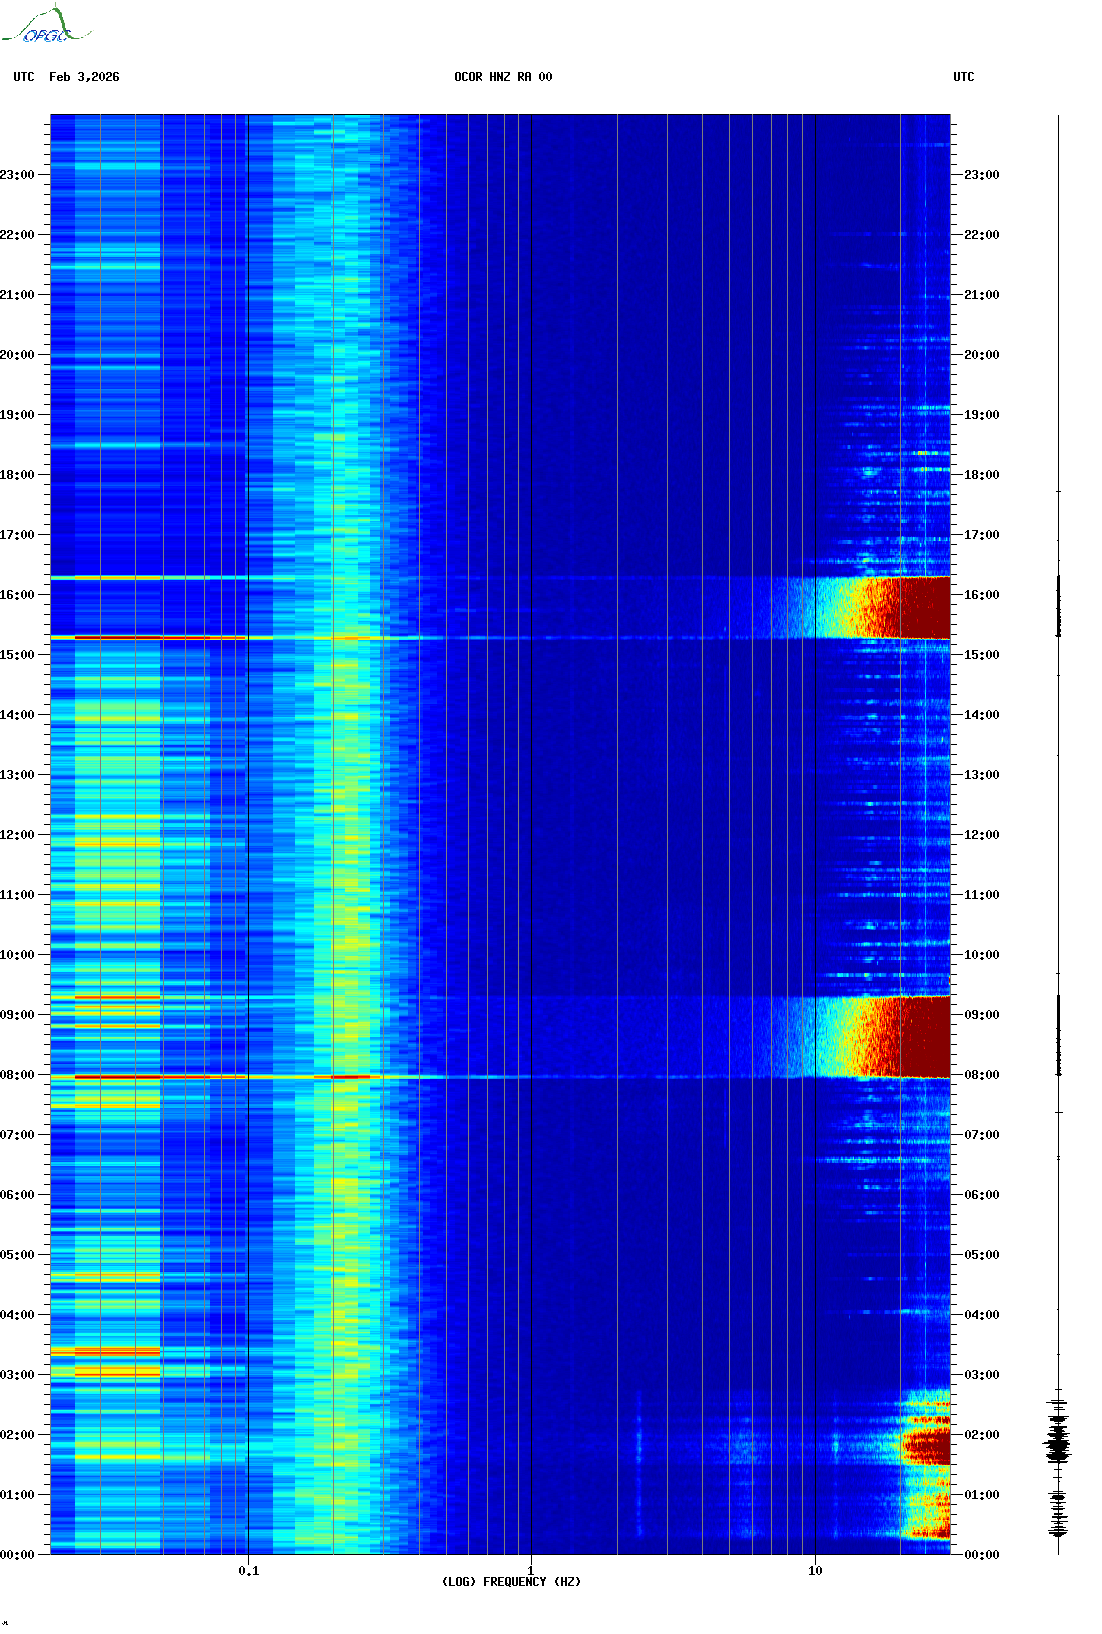Click the 21:00 label on the right axis
Image resolution: width=1102 pixels, height=1634 pixels.
pos(981,295)
